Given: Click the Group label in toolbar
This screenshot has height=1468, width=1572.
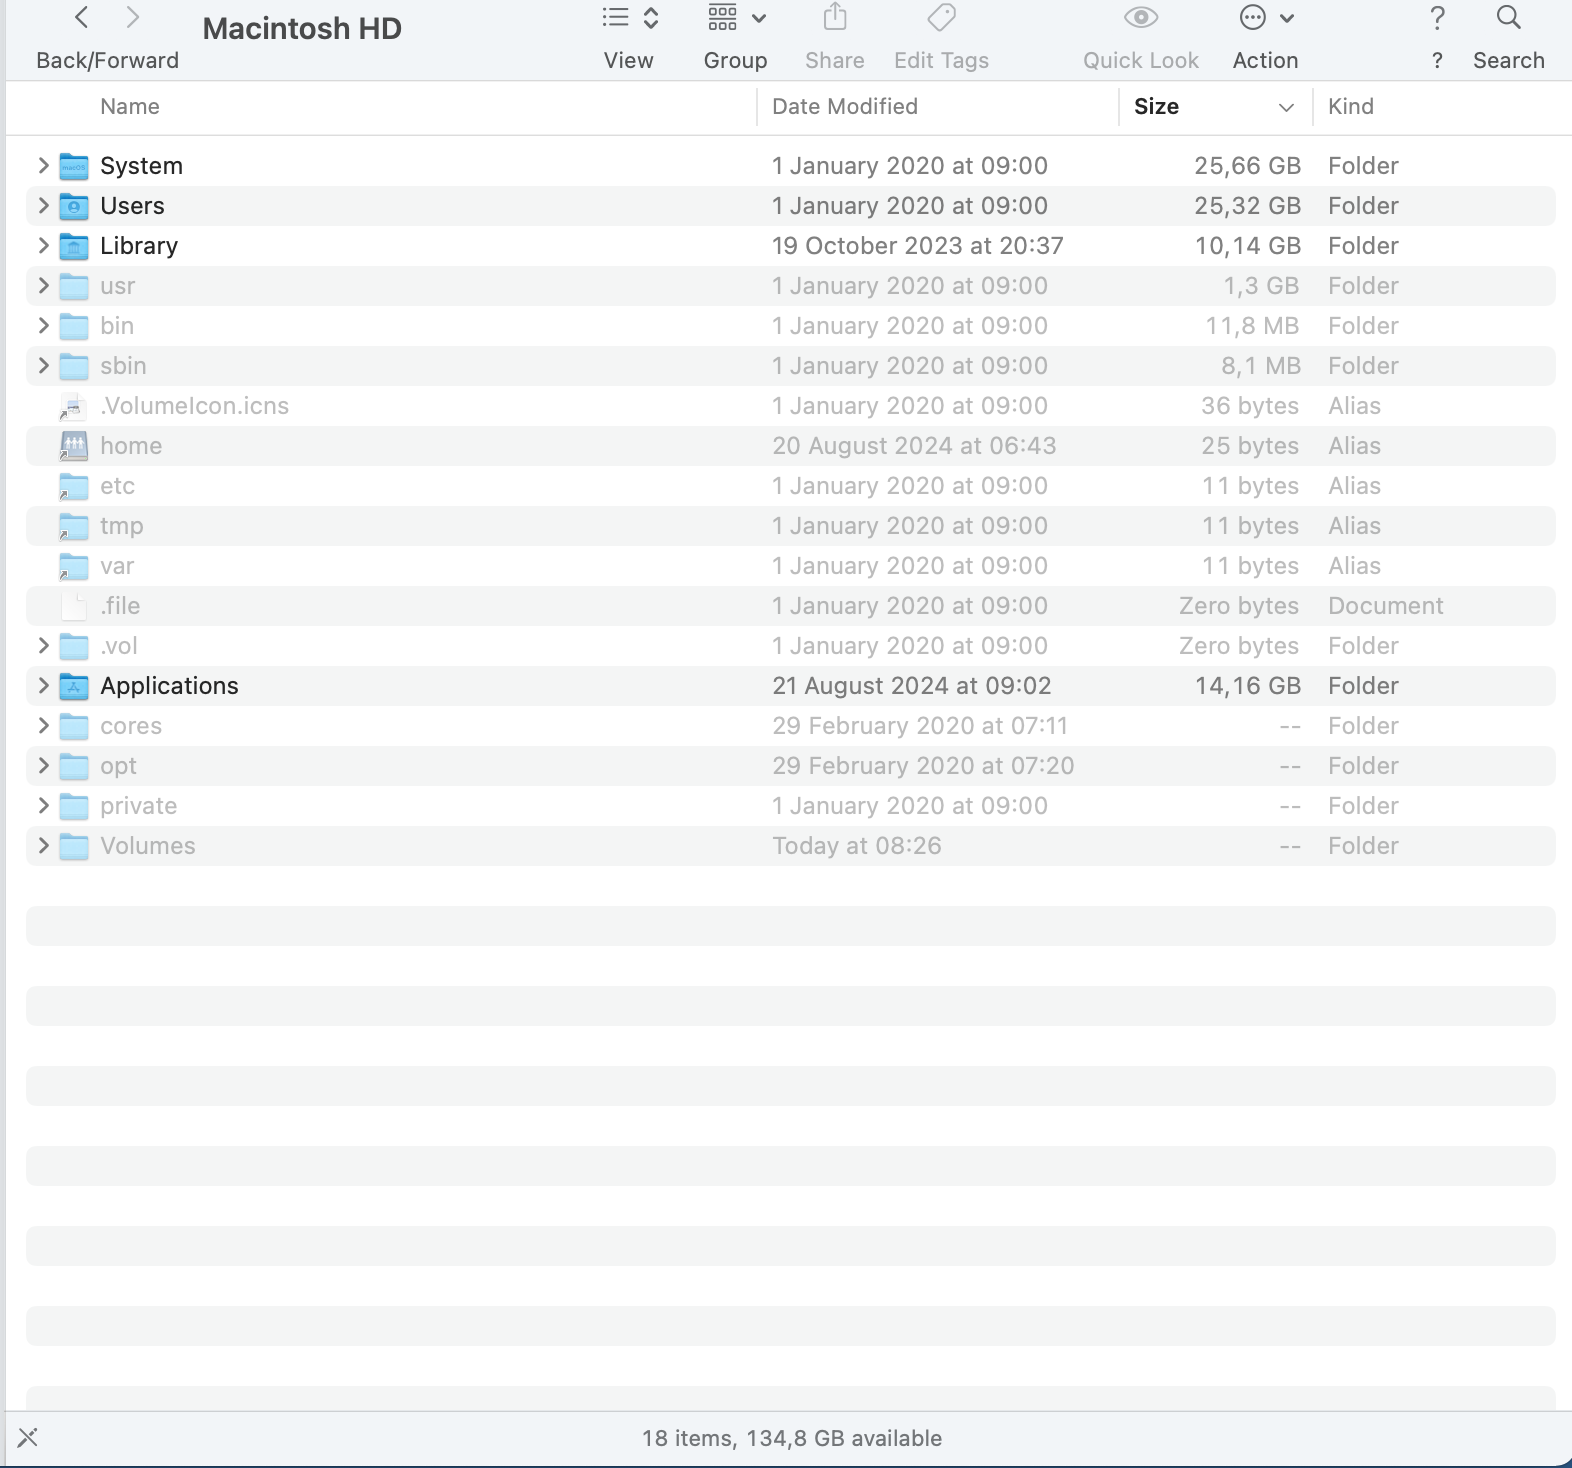Looking at the screenshot, I should 736,61.
